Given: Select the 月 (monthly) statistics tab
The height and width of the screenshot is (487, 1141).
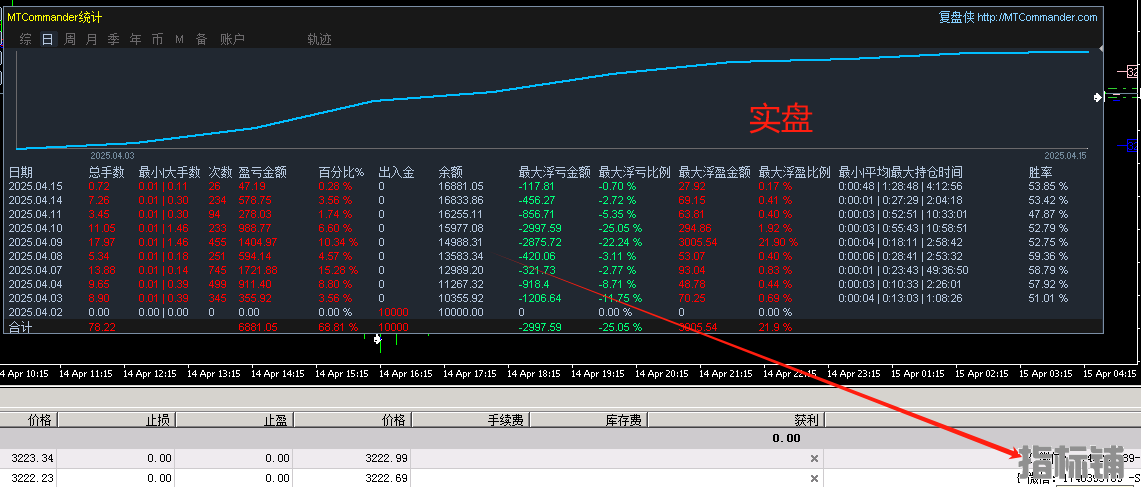Looking at the screenshot, I should click(92, 39).
